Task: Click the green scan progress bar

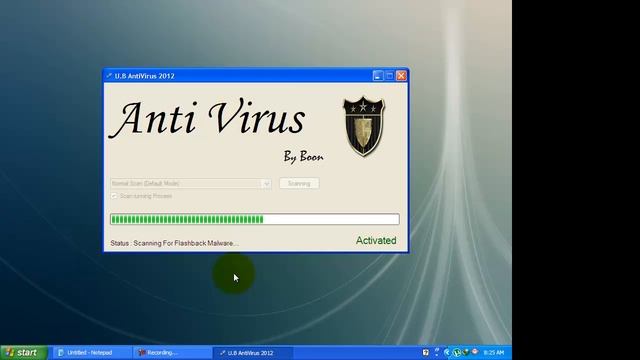Action: point(255,219)
